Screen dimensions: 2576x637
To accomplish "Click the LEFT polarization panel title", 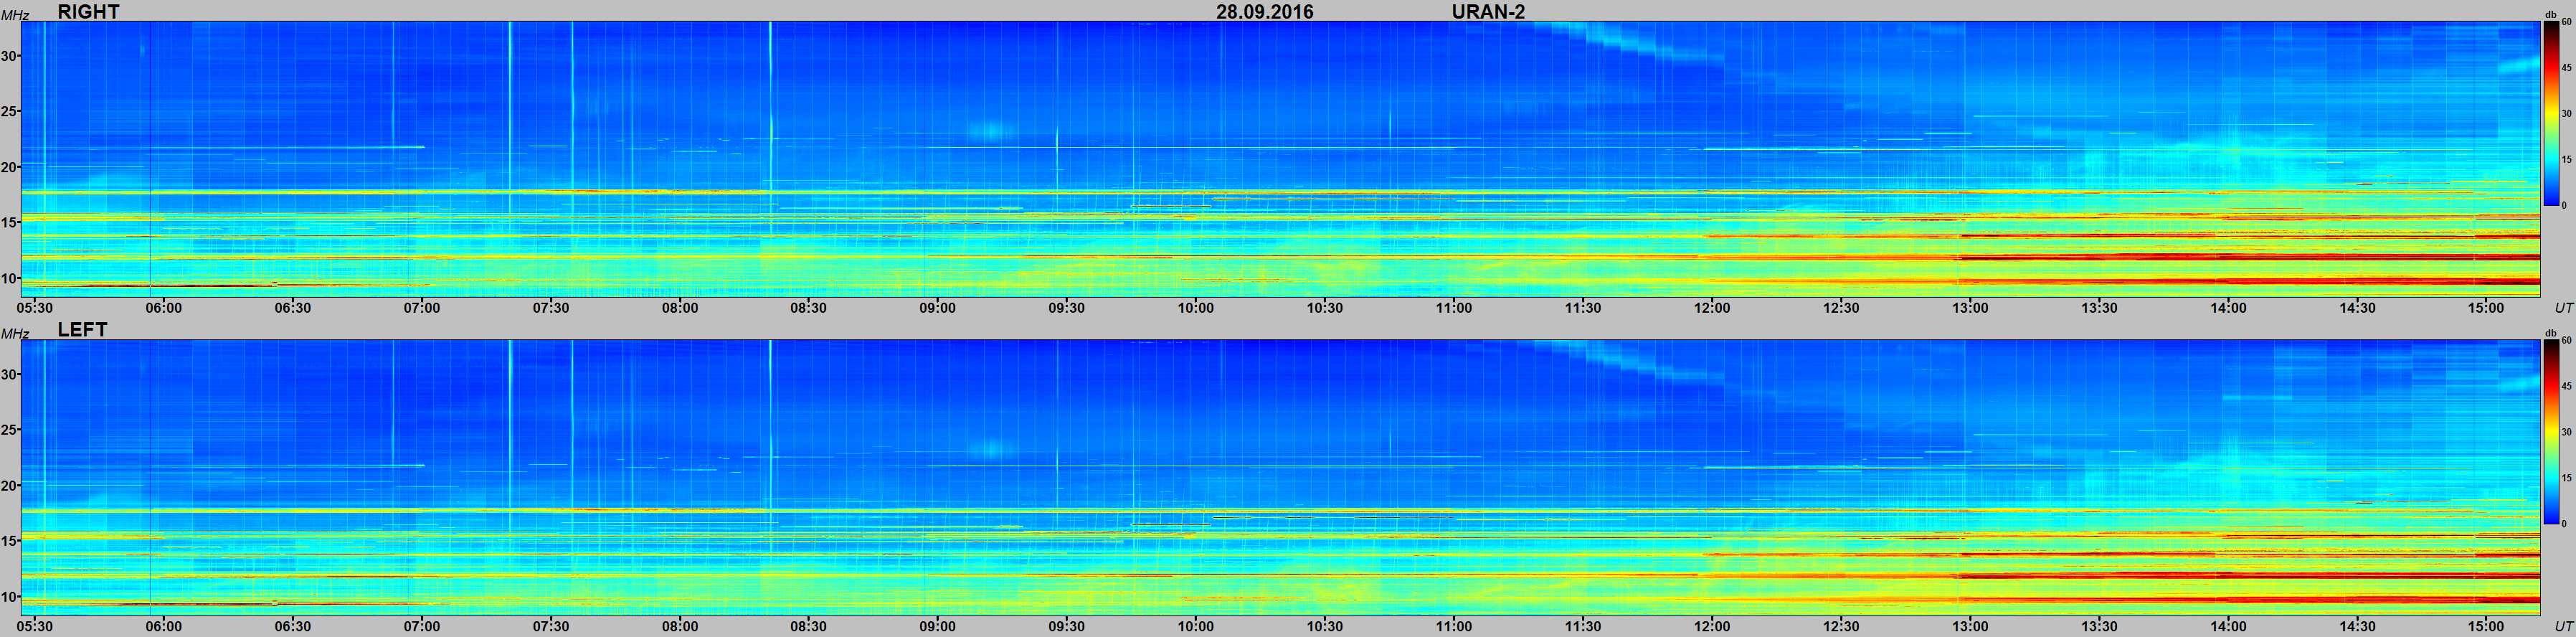I will coord(82,330).
